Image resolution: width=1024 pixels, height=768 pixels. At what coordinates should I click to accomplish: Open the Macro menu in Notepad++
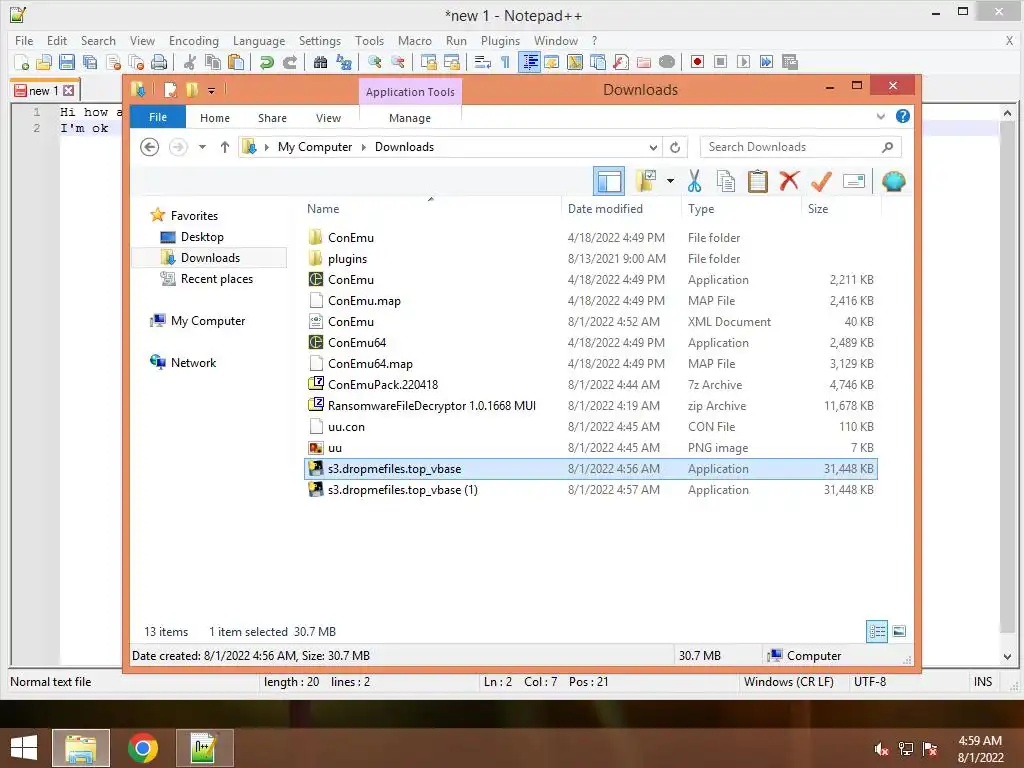click(x=415, y=40)
